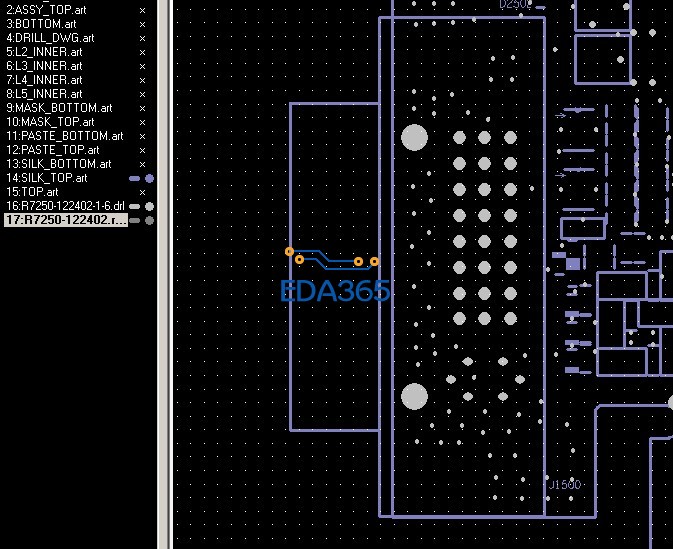This screenshot has width=673, height=549.
Task: Select the 14:SILK_TOP.art layer
Action: 47,178
